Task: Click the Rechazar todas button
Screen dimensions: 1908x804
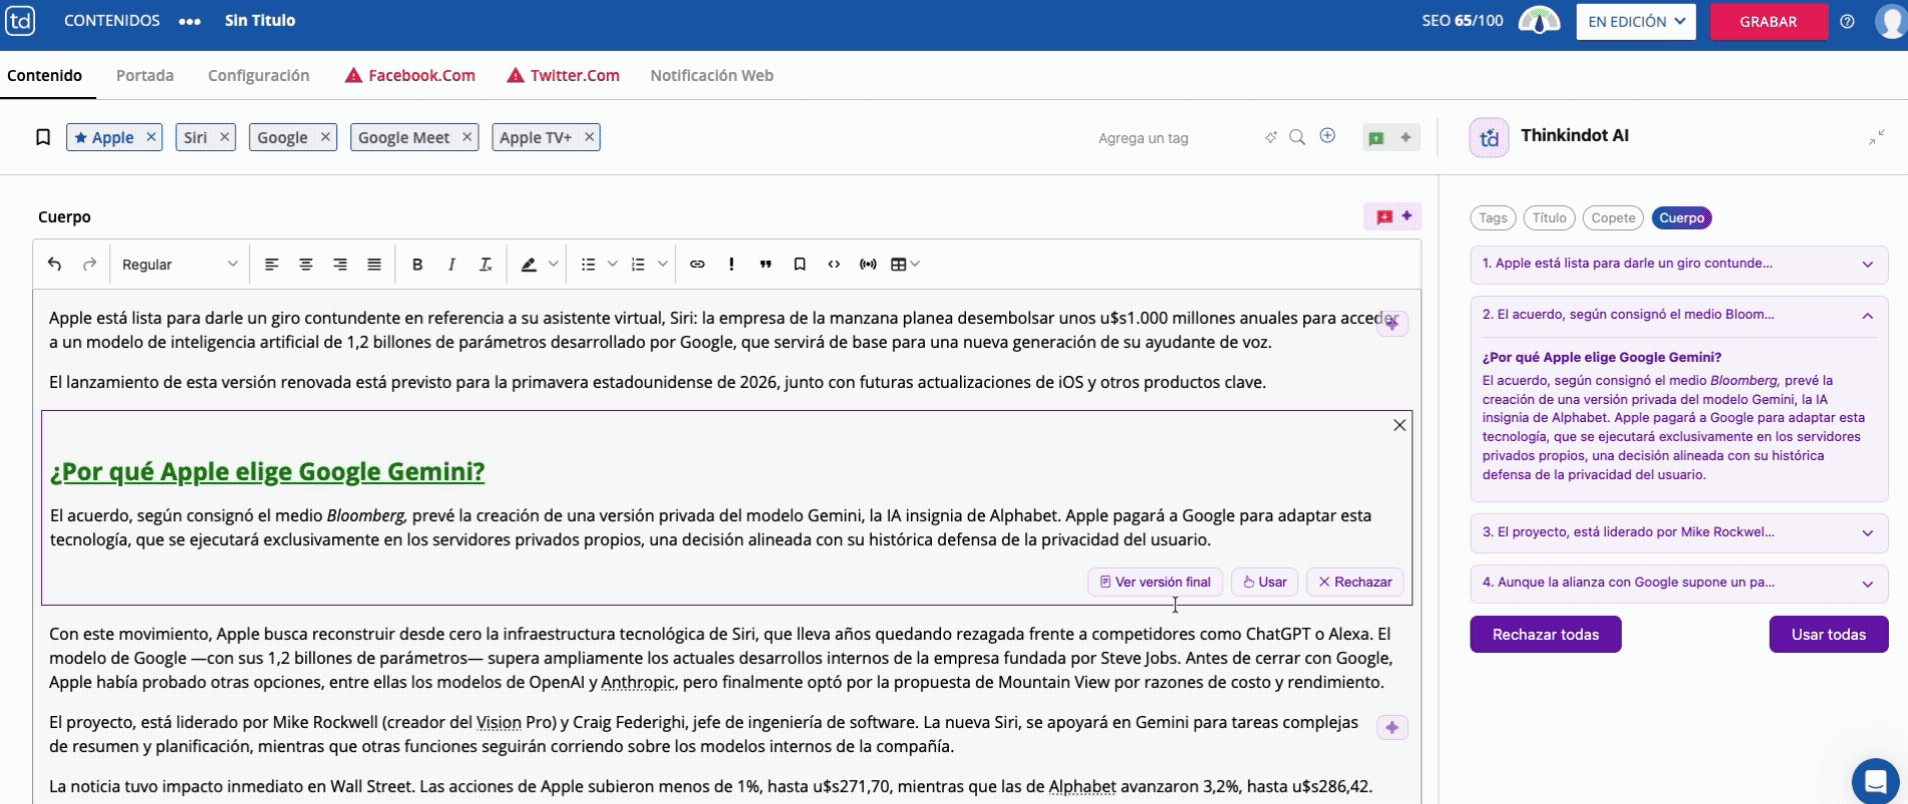Action: (x=1545, y=634)
